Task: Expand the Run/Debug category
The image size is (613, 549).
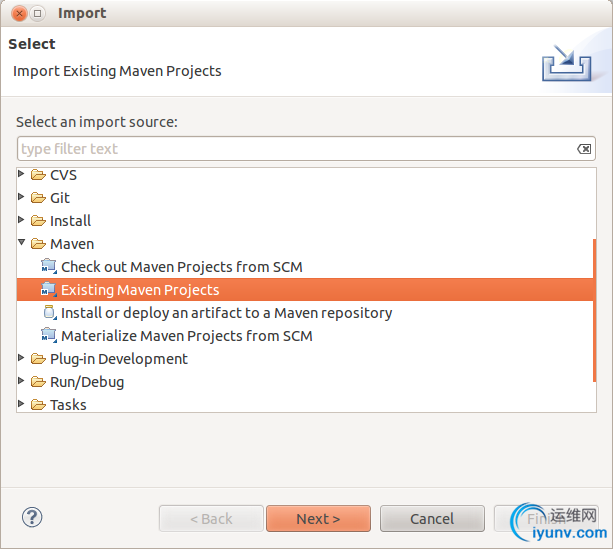Action: [22, 382]
